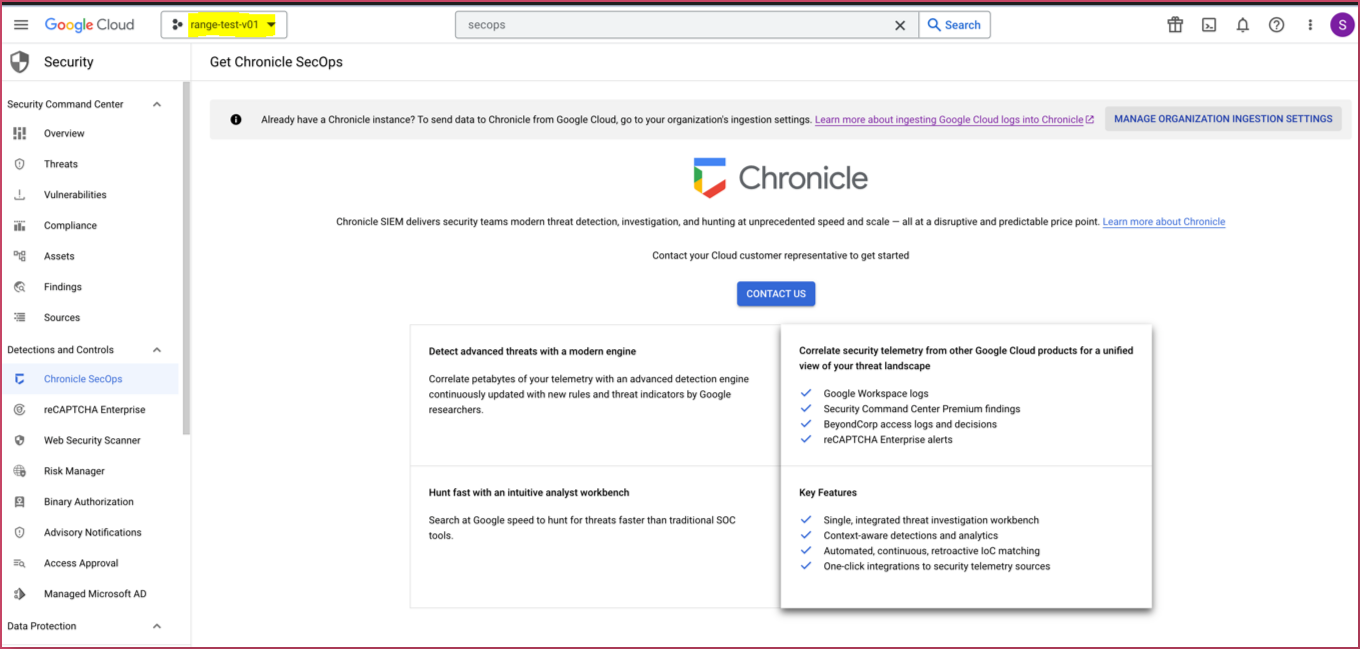Go to Web Security Scanner
This screenshot has height=649, width=1360.
click(92, 440)
